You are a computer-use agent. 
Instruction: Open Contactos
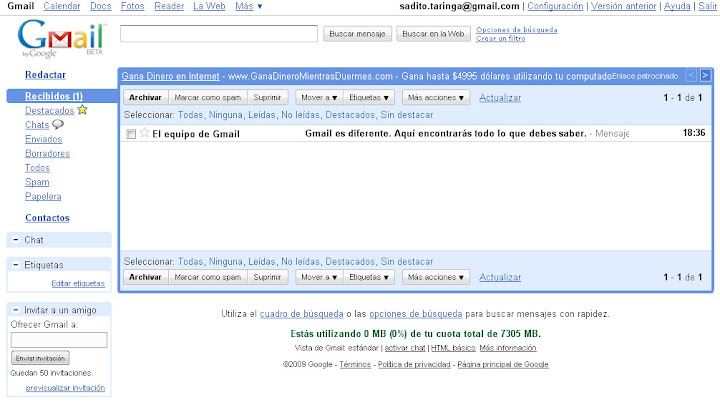47,218
